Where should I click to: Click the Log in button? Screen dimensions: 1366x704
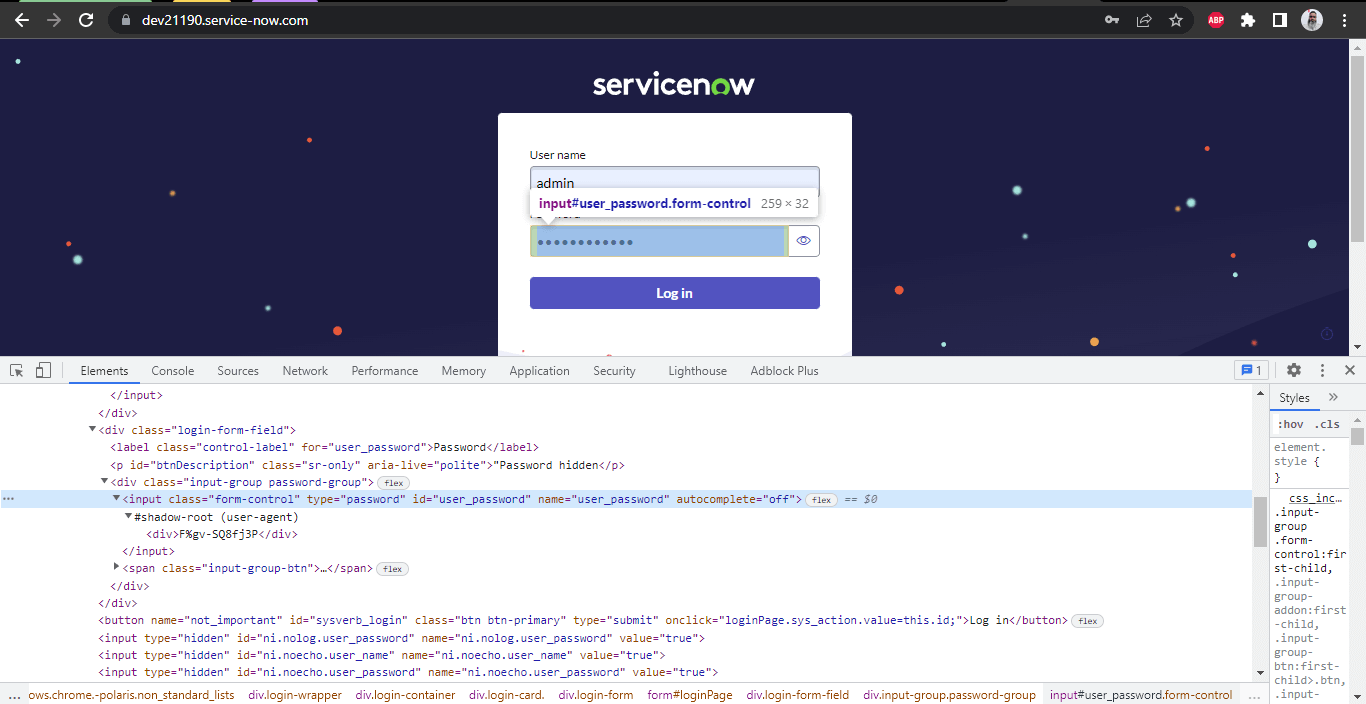[x=674, y=292]
